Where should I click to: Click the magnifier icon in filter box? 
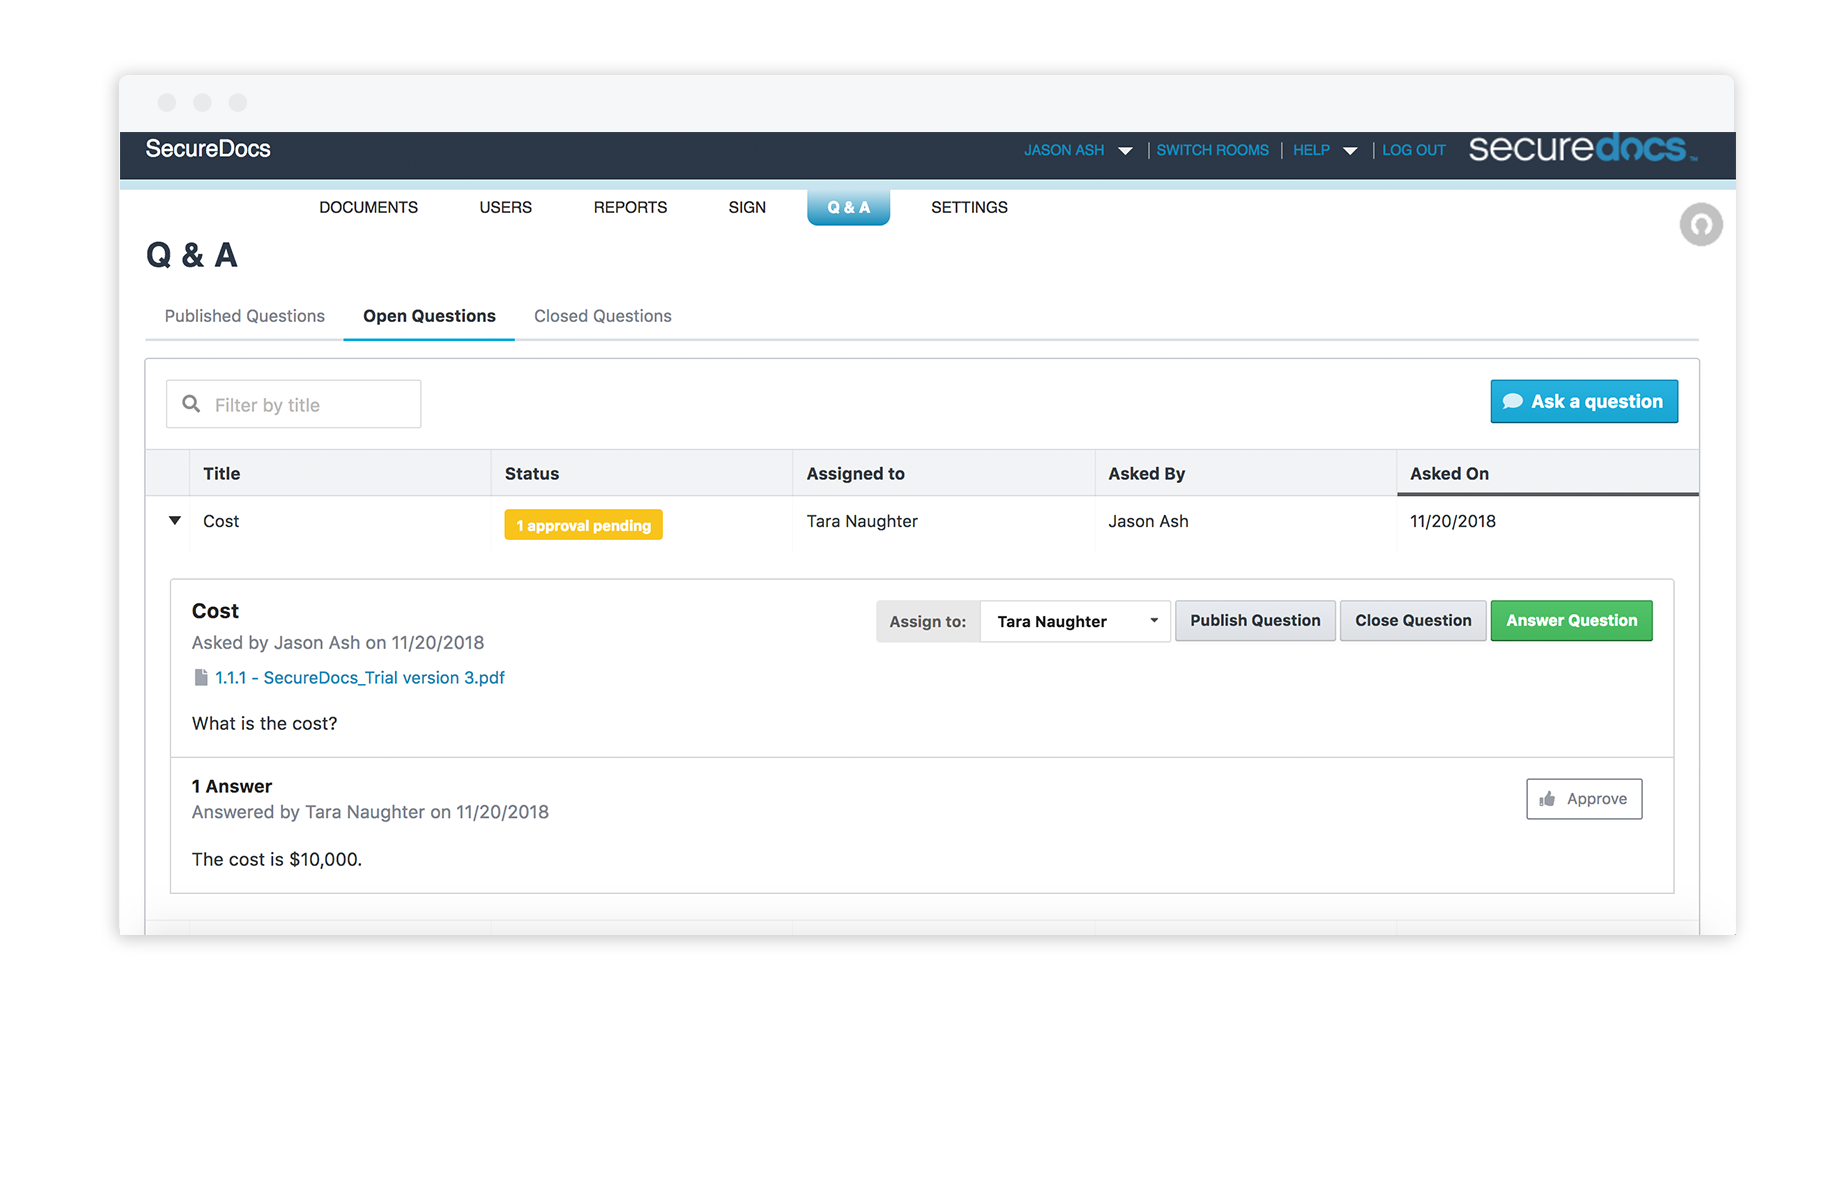pos(191,404)
